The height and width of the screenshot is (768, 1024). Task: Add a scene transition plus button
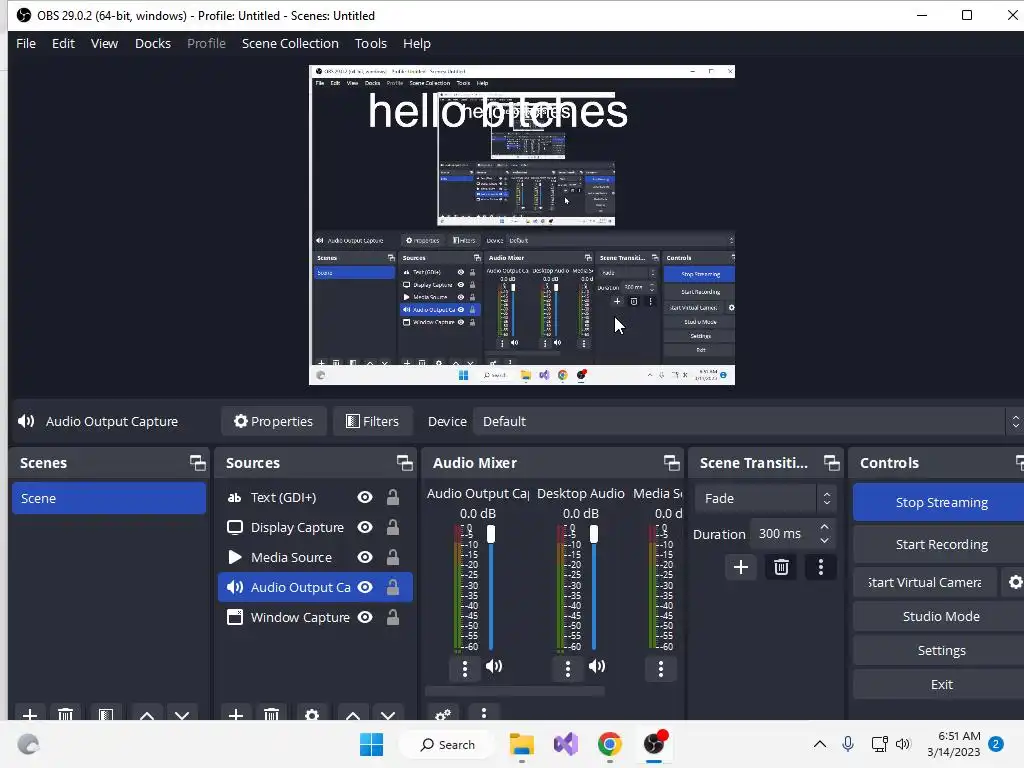[x=741, y=567]
